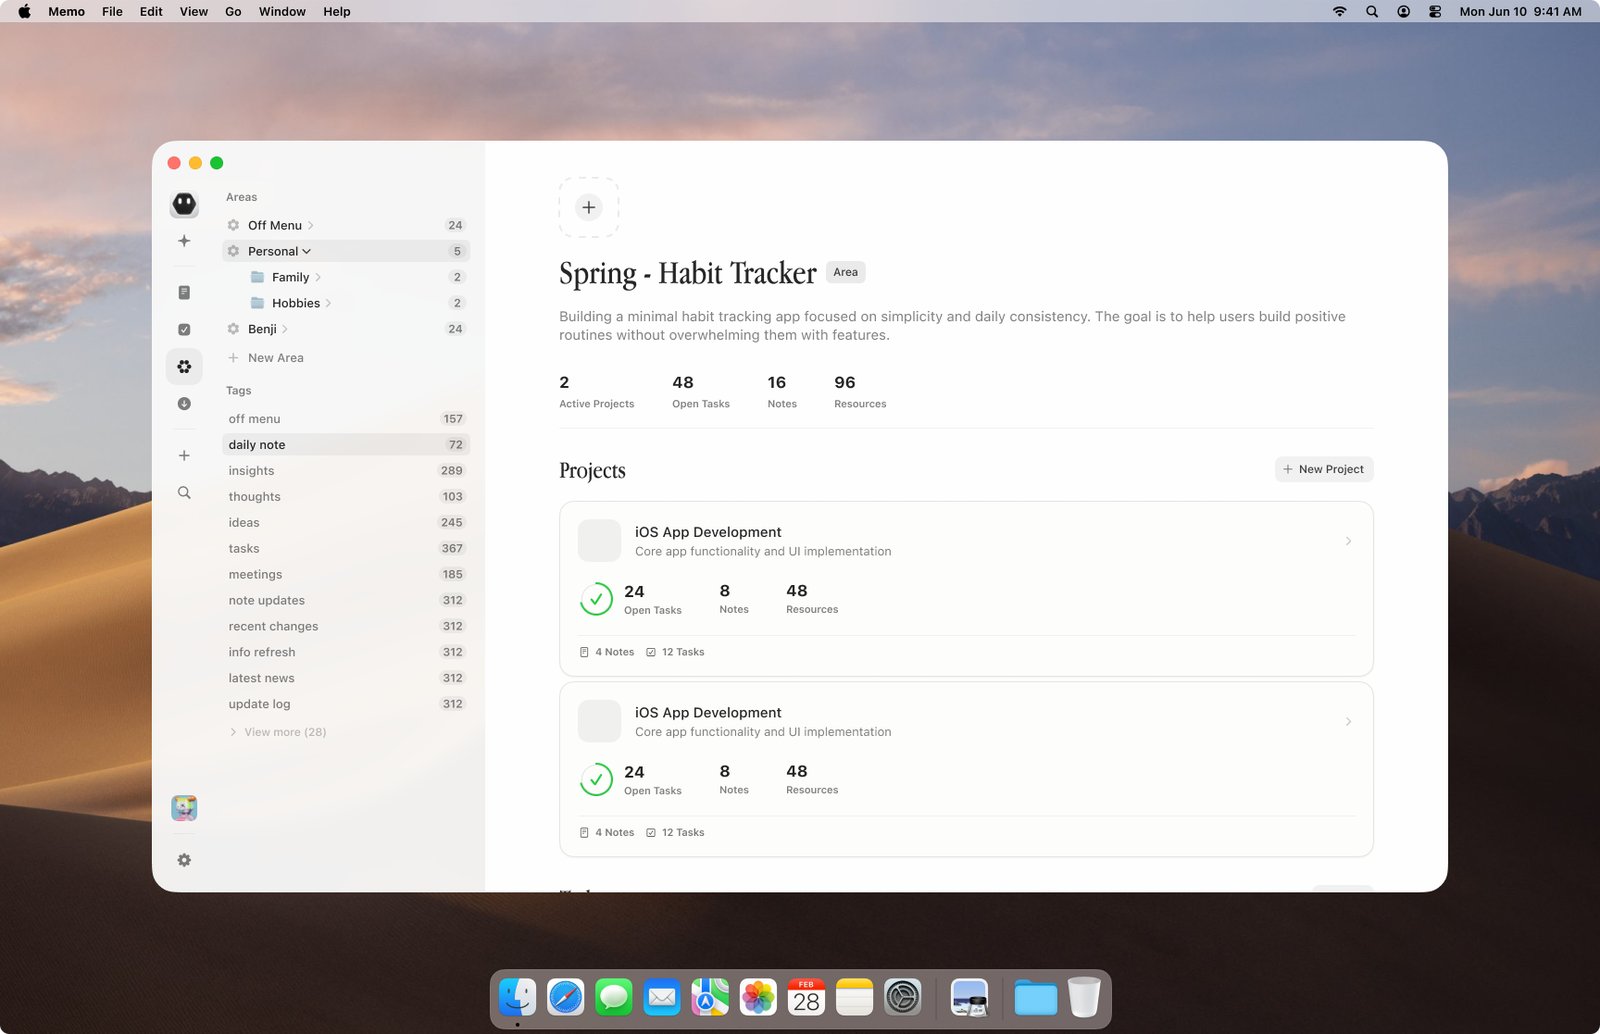Click the first project card's gray thumbnail placeholder
Viewport: 1600px width, 1034px height.
tap(599, 541)
